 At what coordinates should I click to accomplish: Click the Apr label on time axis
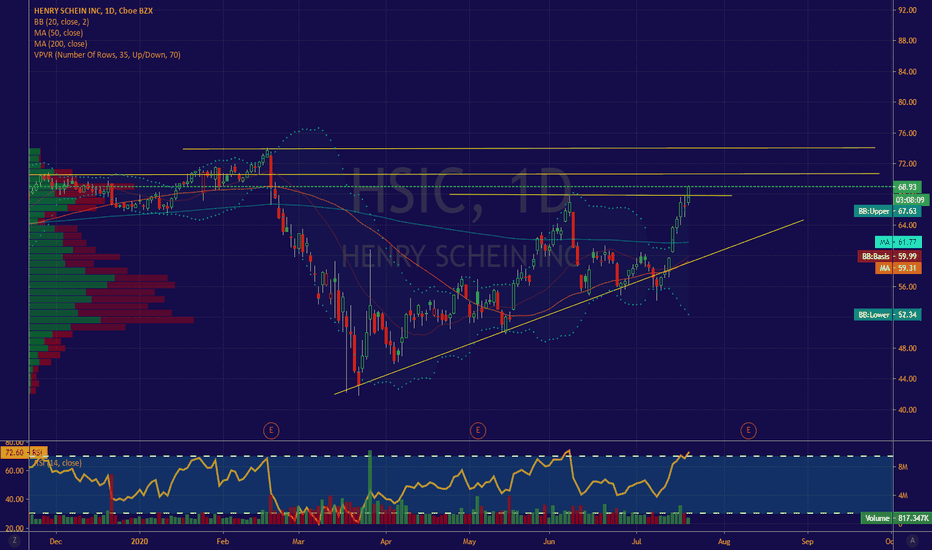(386, 541)
